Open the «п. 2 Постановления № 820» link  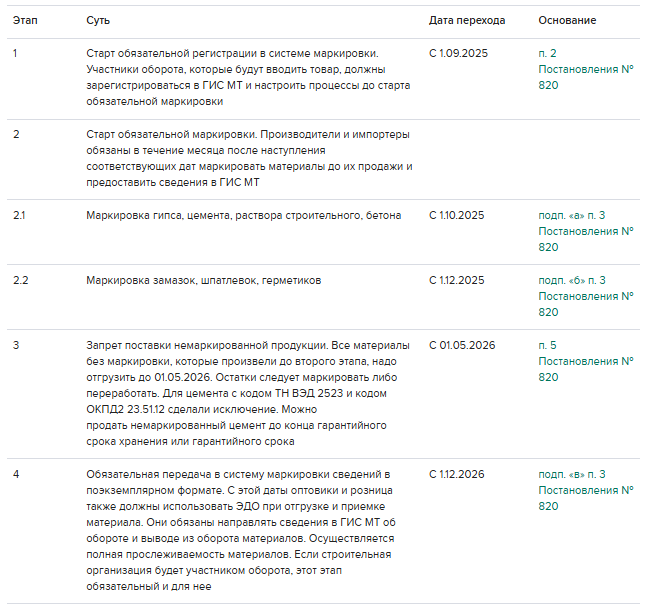click(x=585, y=69)
